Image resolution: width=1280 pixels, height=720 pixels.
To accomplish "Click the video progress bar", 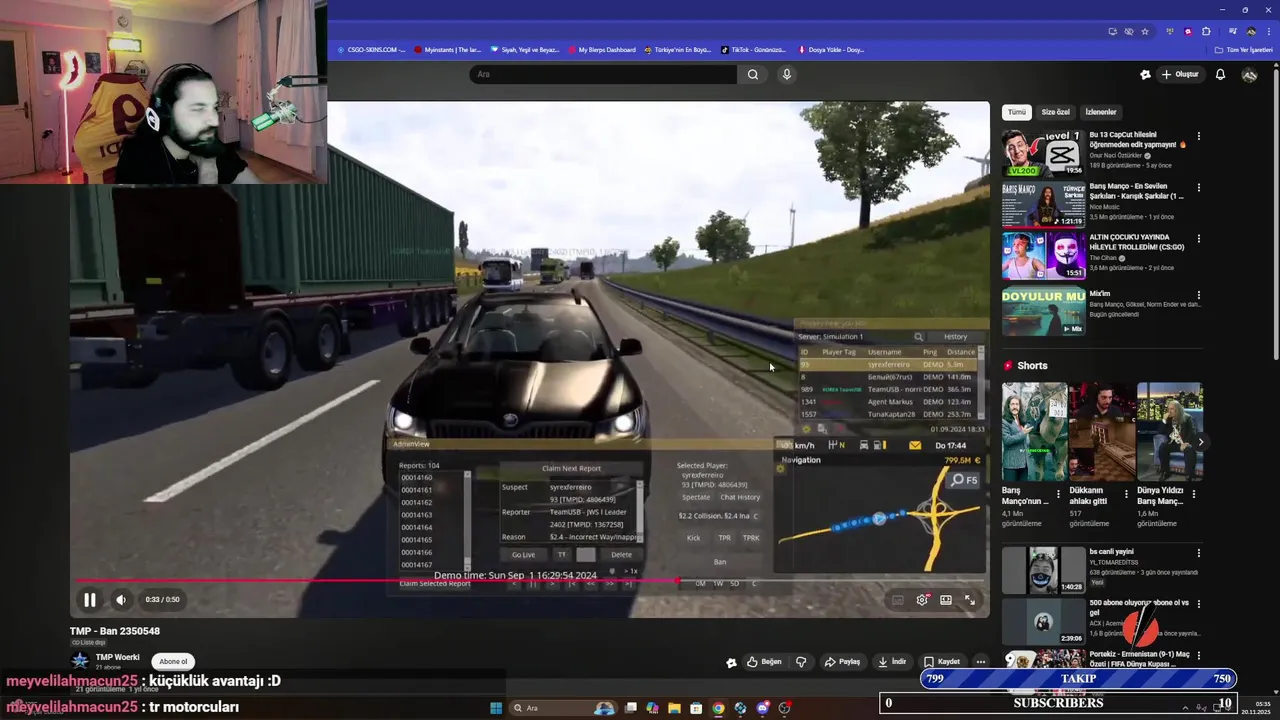I will (x=529, y=580).
